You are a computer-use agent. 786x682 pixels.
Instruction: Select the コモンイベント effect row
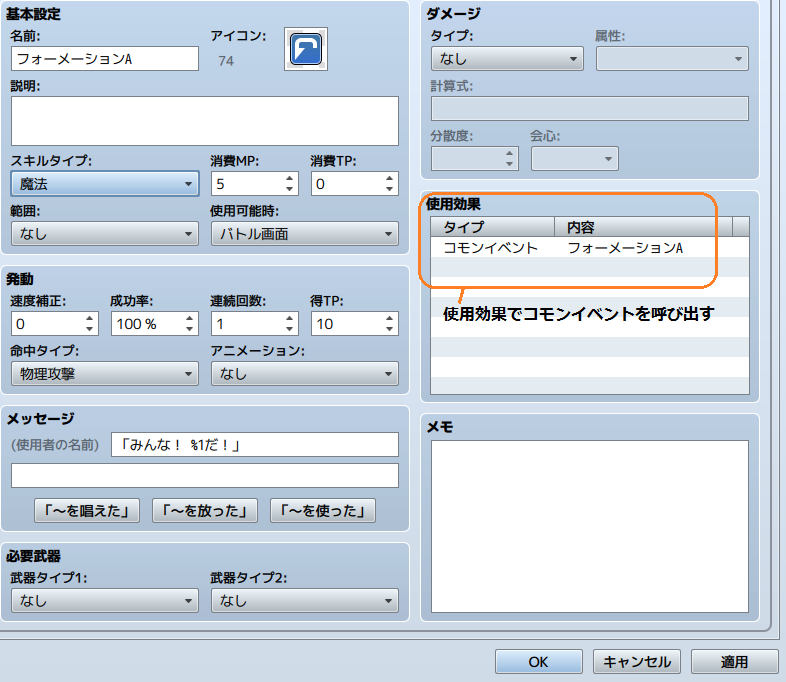coord(590,248)
